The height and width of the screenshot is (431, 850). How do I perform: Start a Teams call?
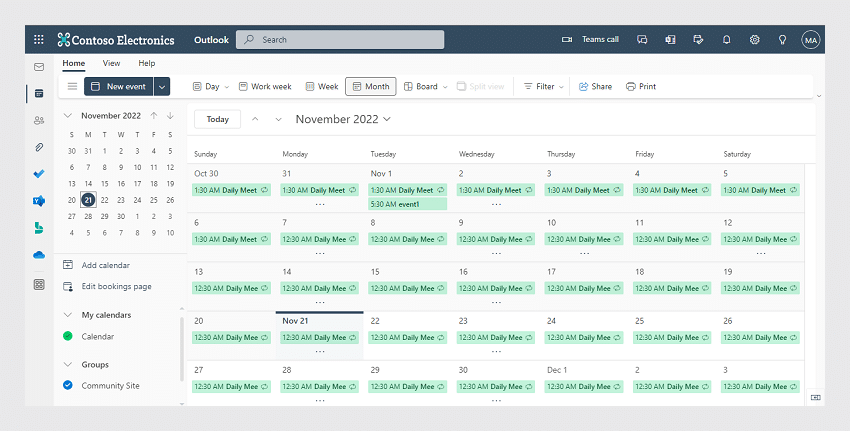point(590,39)
